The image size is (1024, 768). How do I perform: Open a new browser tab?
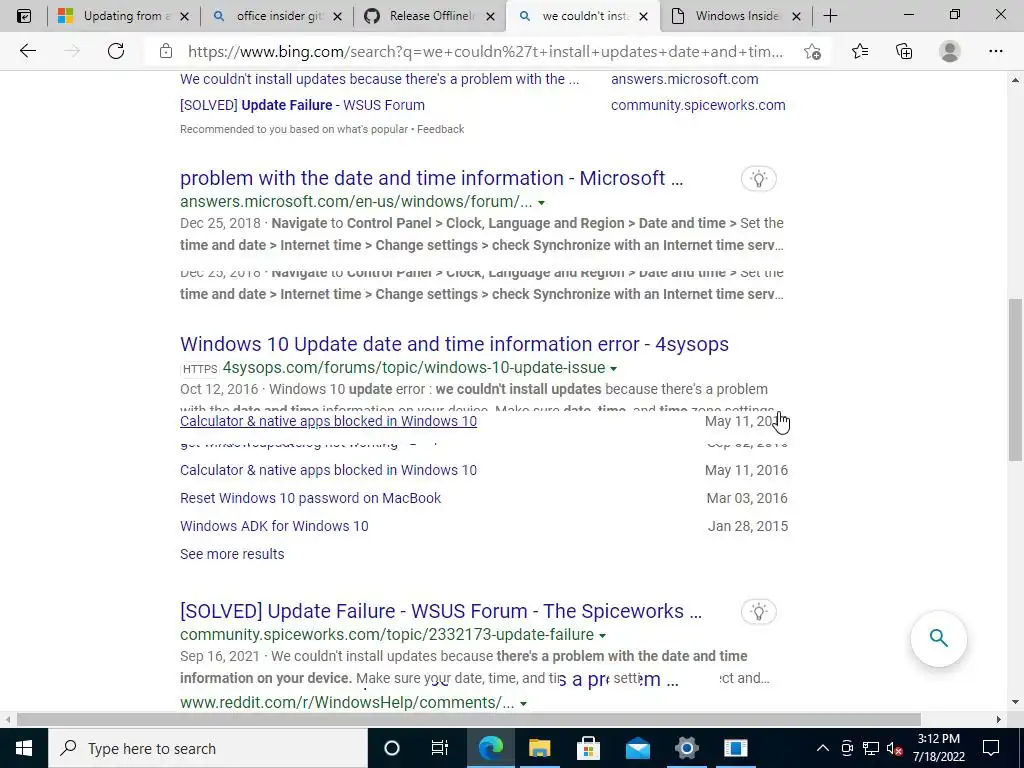(x=830, y=16)
